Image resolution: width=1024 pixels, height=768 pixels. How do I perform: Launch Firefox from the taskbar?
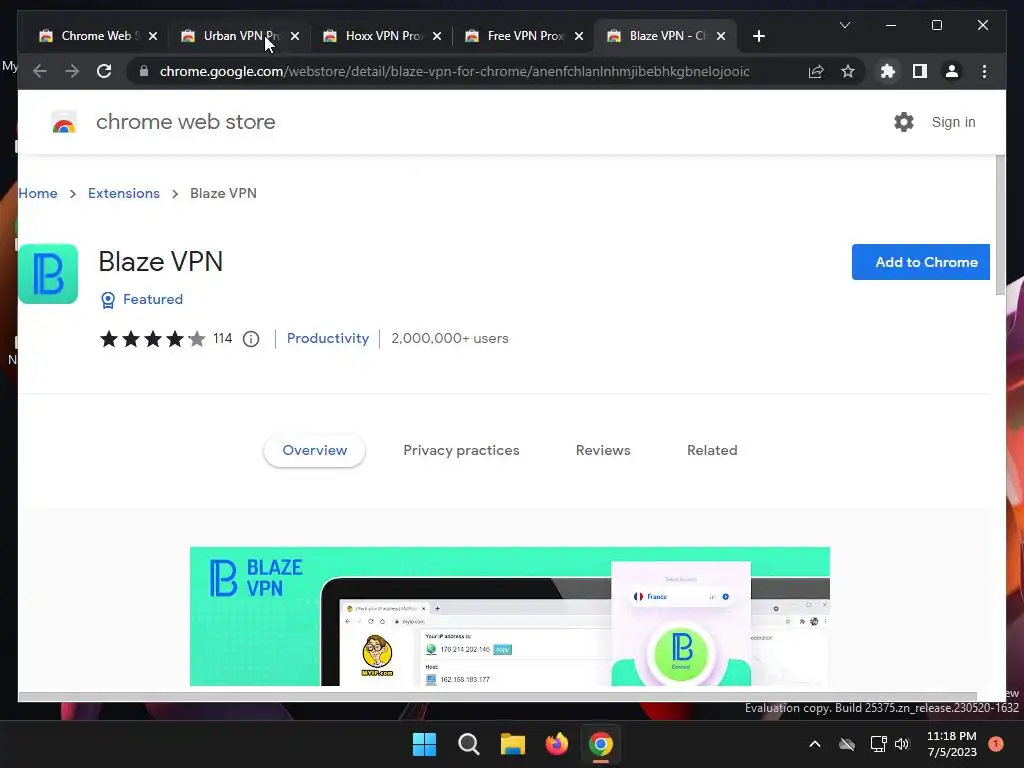556,744
